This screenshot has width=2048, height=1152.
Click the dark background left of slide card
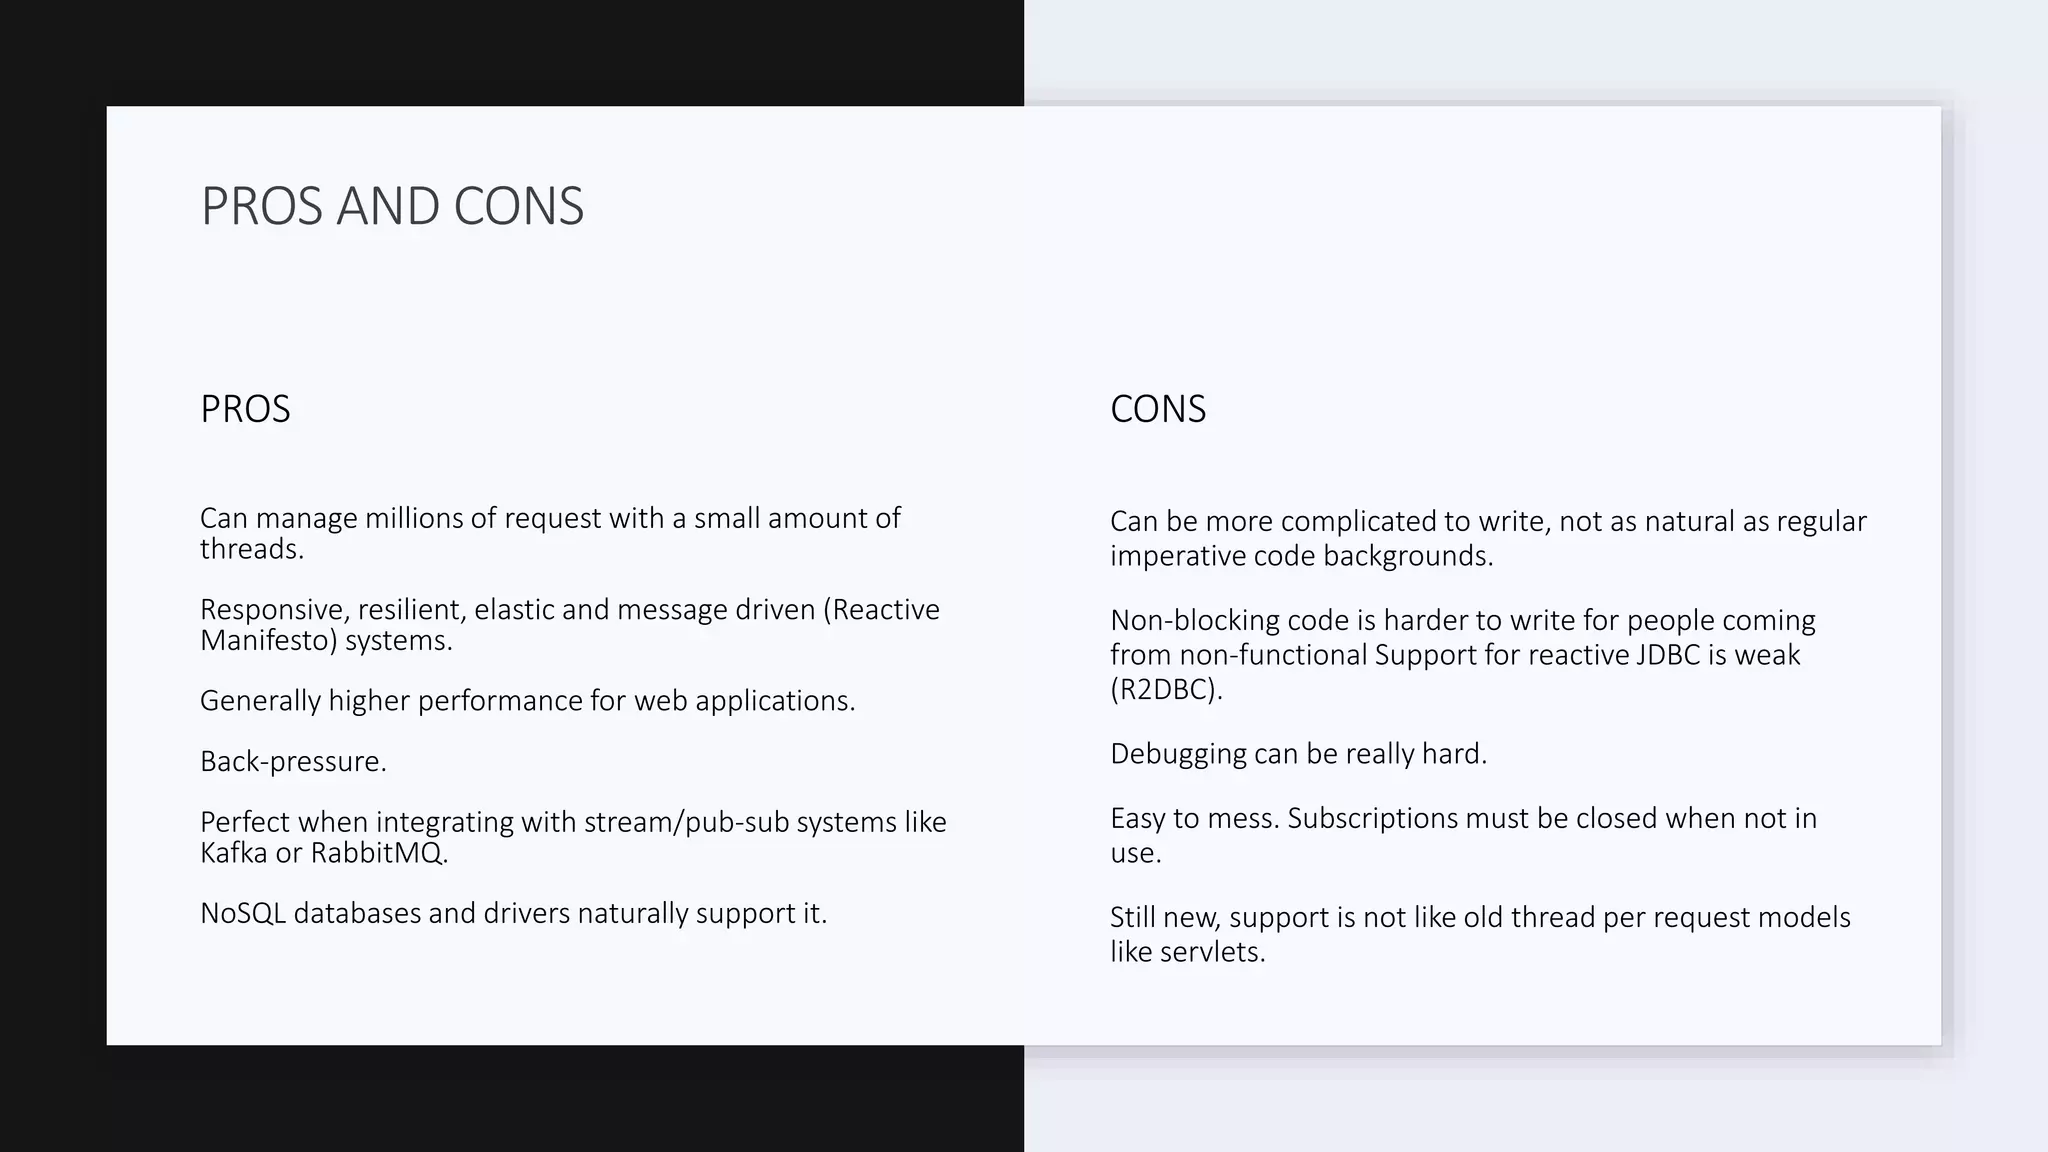[x=53, y=576]
